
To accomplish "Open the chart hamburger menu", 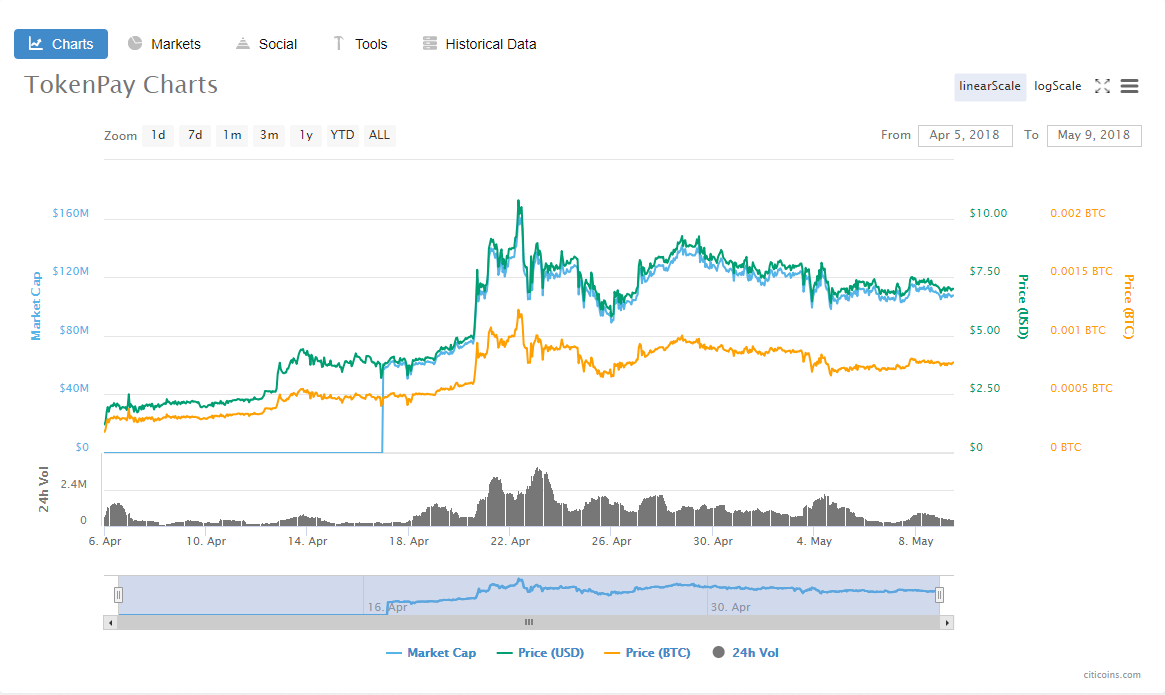I will (1129, 86).
